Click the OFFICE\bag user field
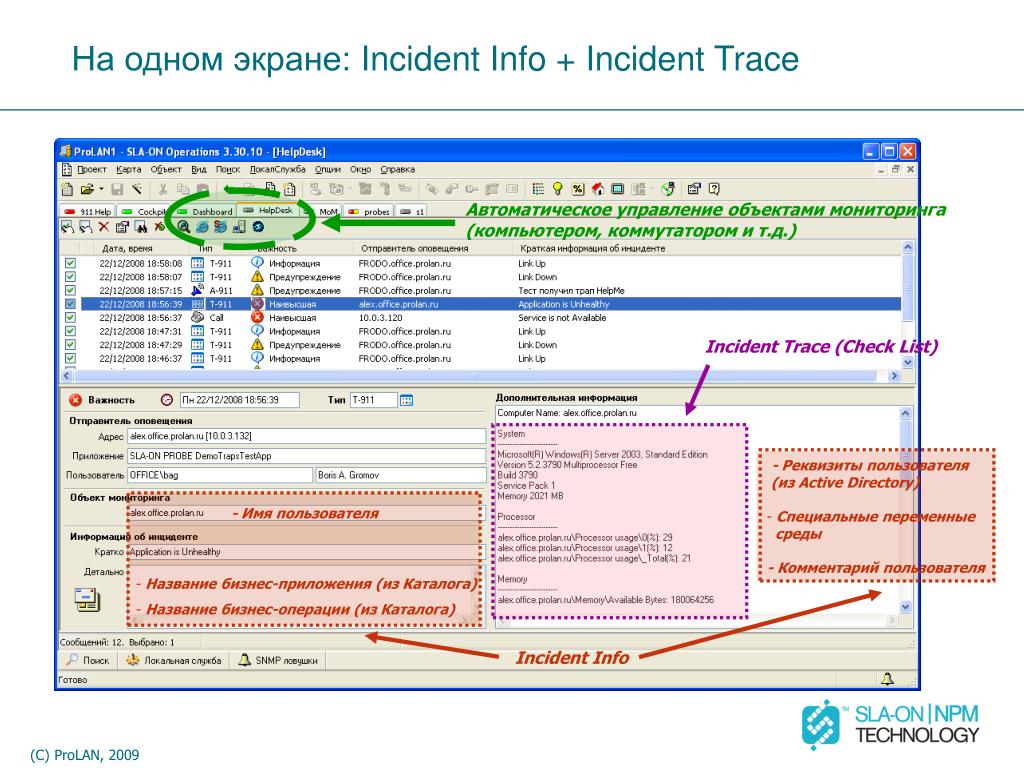 (219, 475)
